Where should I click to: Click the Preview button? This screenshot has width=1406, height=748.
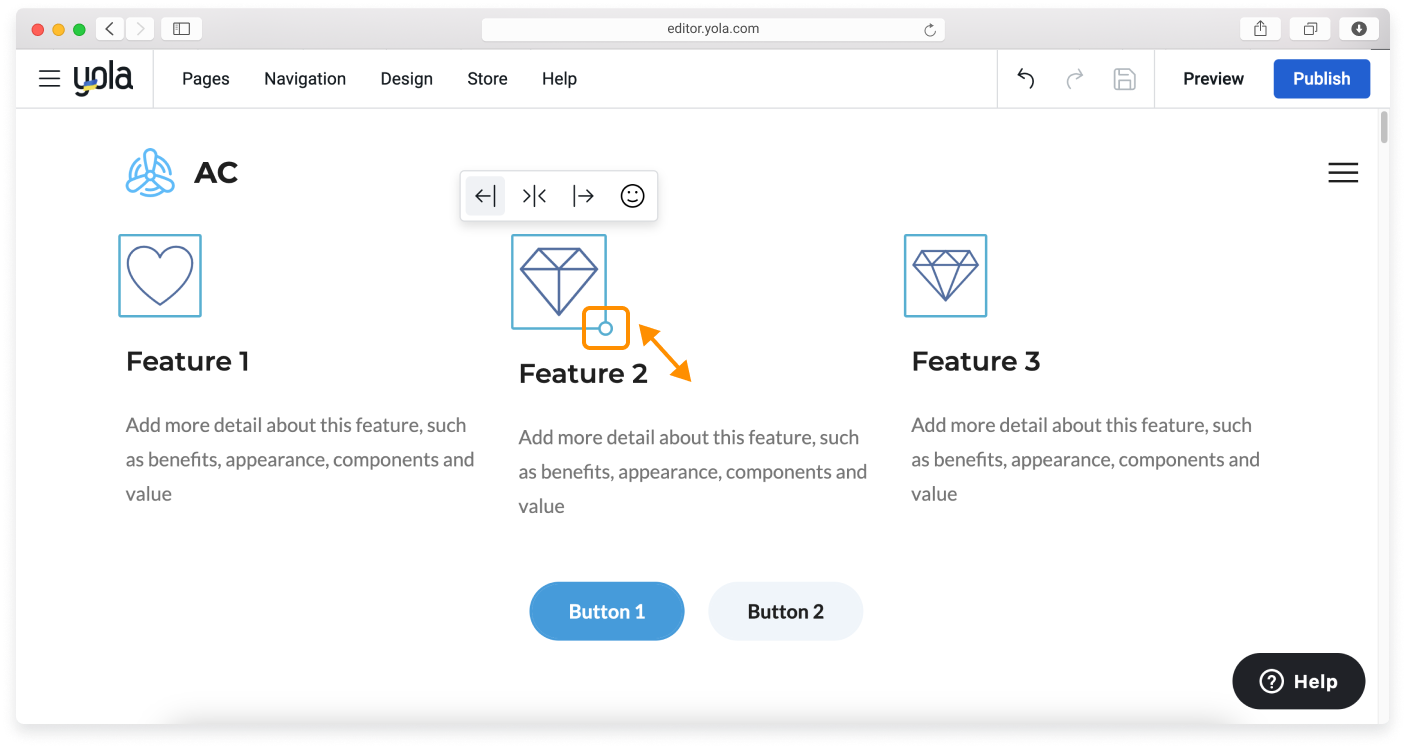tap(1213, 79)
